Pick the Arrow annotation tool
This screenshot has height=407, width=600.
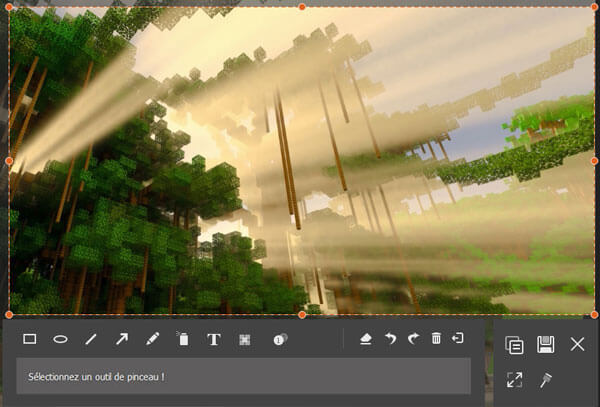click(x=122, y=339)
